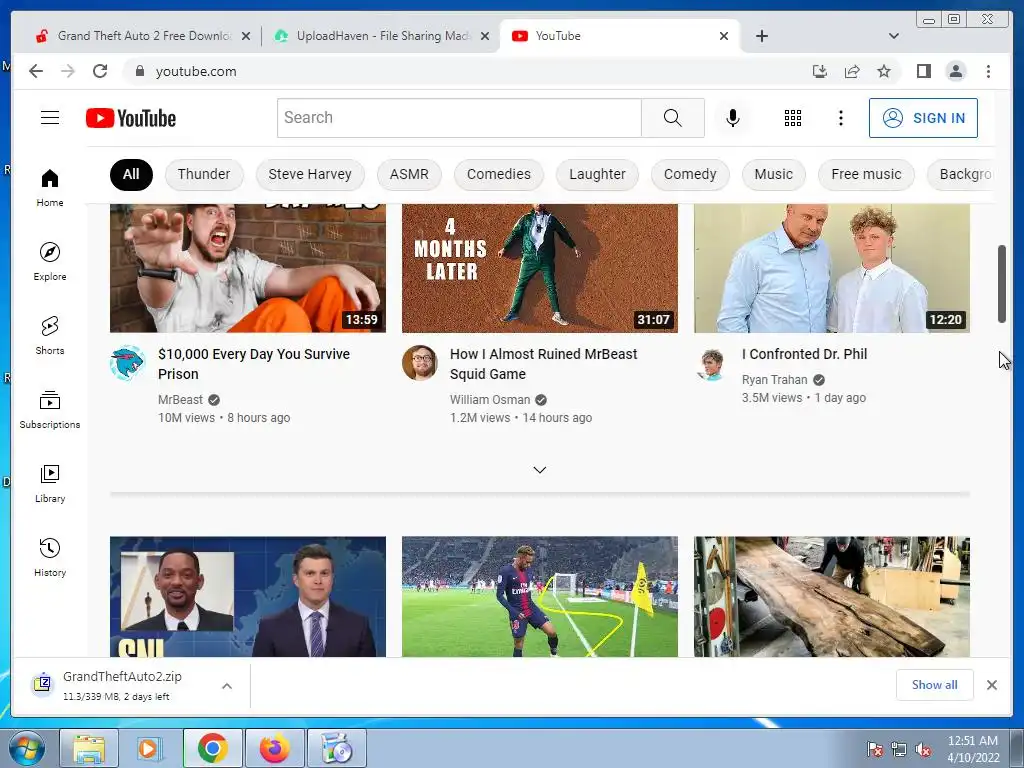The image size is (1024, 768).
Task: Click the YouTube search input field
Action: tap(459, 118)
